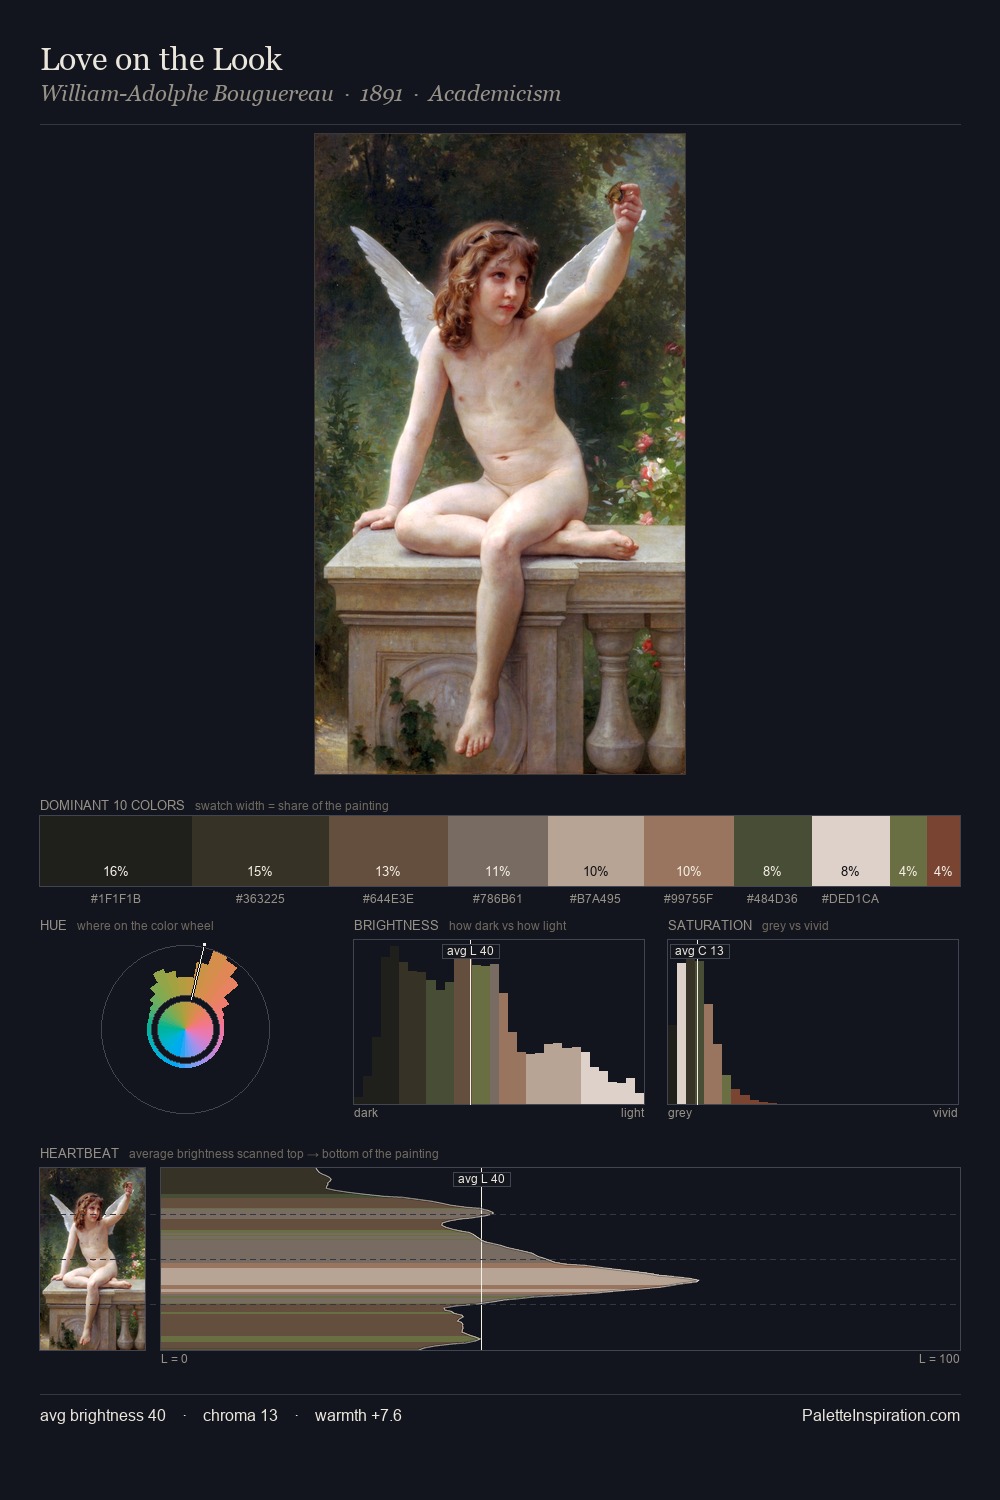This screenshot has height=1500, width=1000.
Task: Click hex code #786B61
Action: click(498, 899)
